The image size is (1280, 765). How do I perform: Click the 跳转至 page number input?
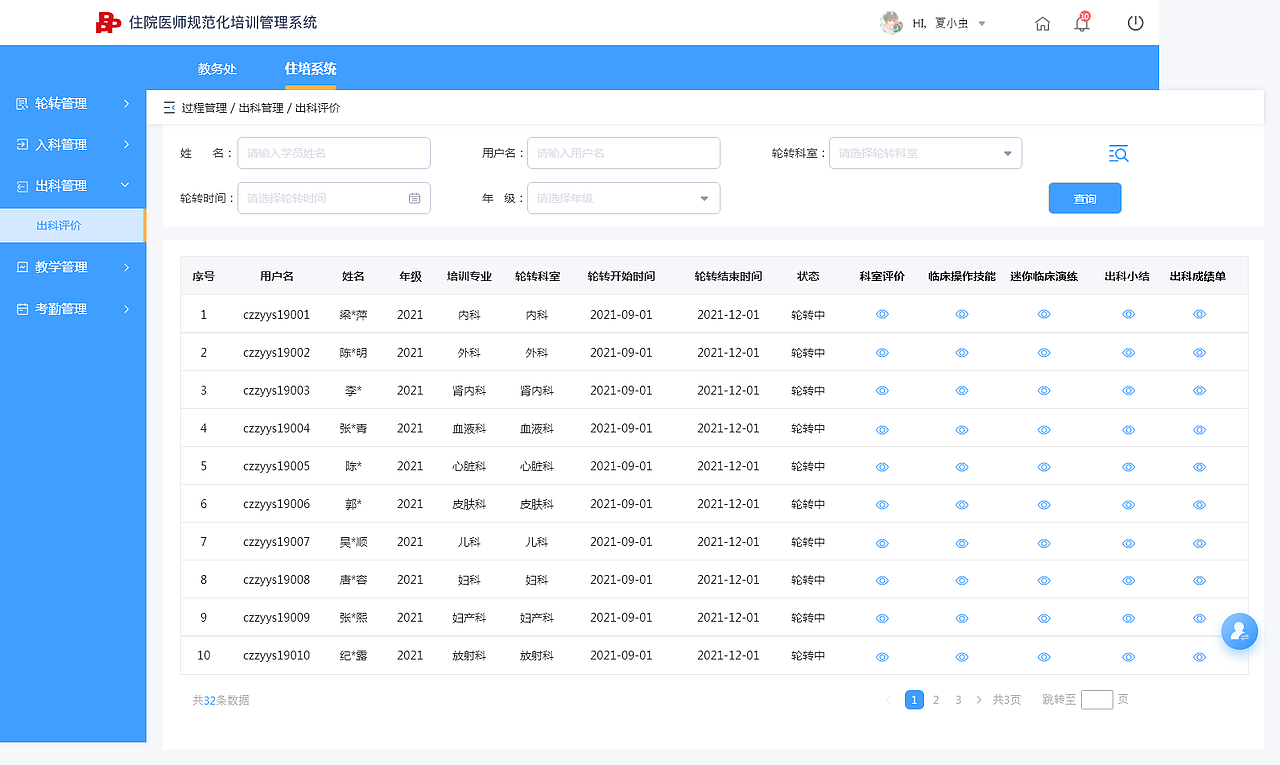[1096, 699]
